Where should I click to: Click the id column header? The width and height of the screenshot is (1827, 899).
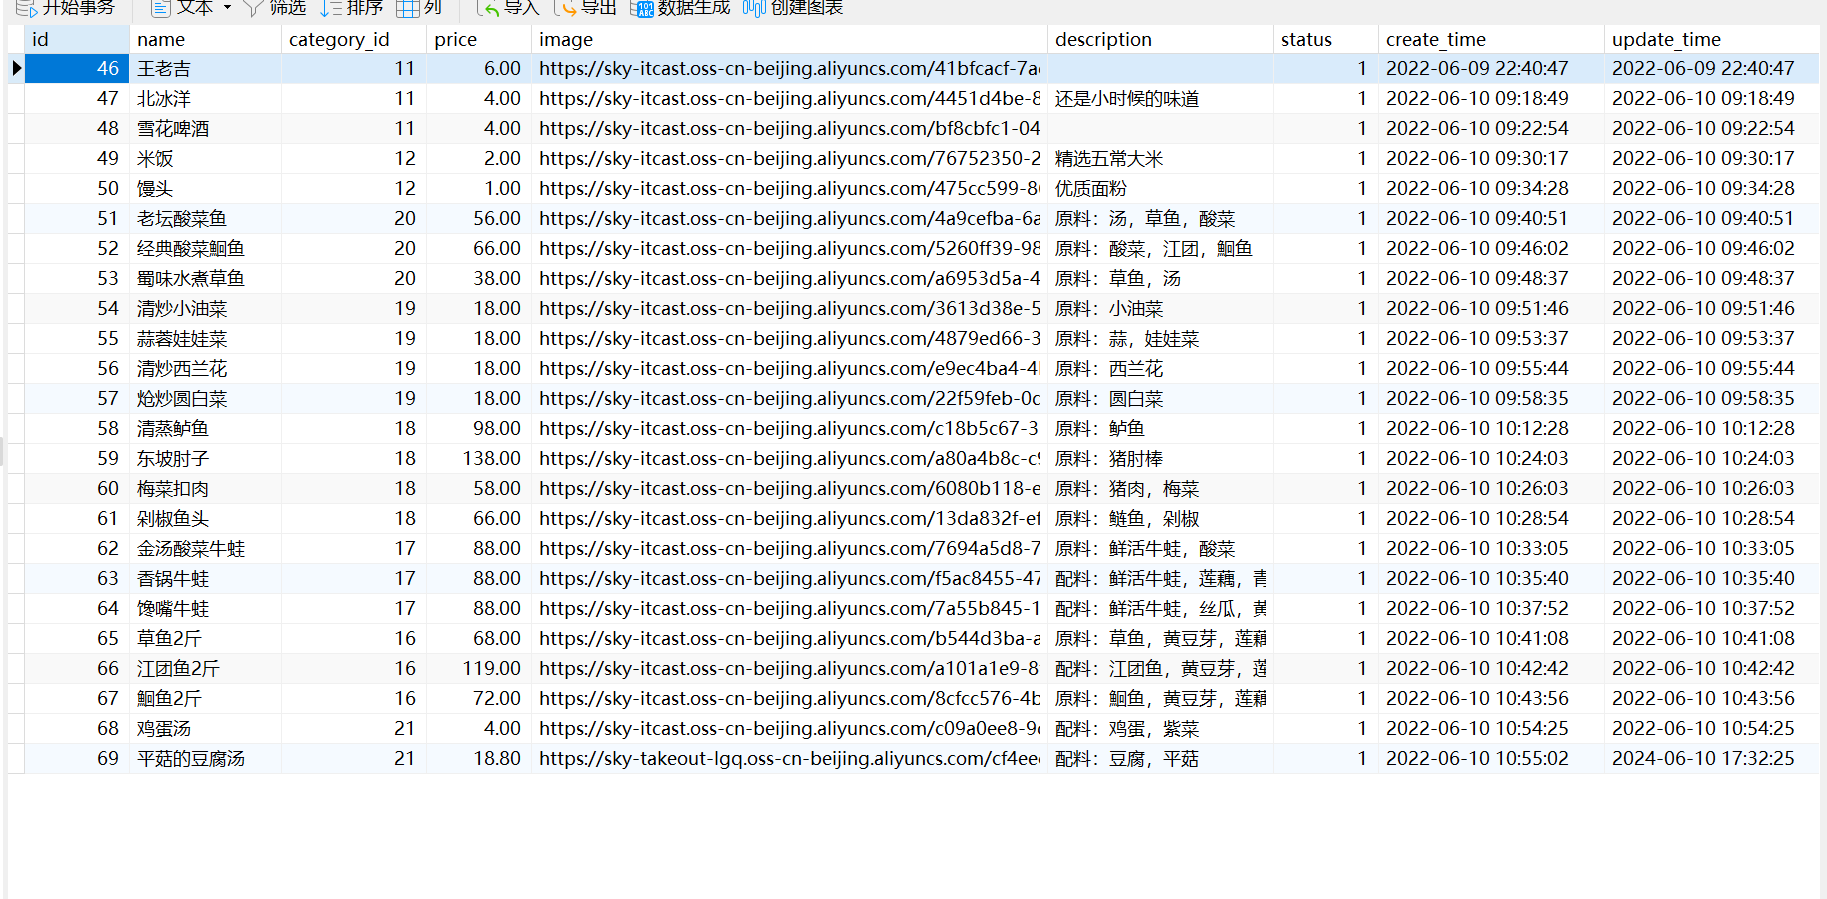click(77, 39)
